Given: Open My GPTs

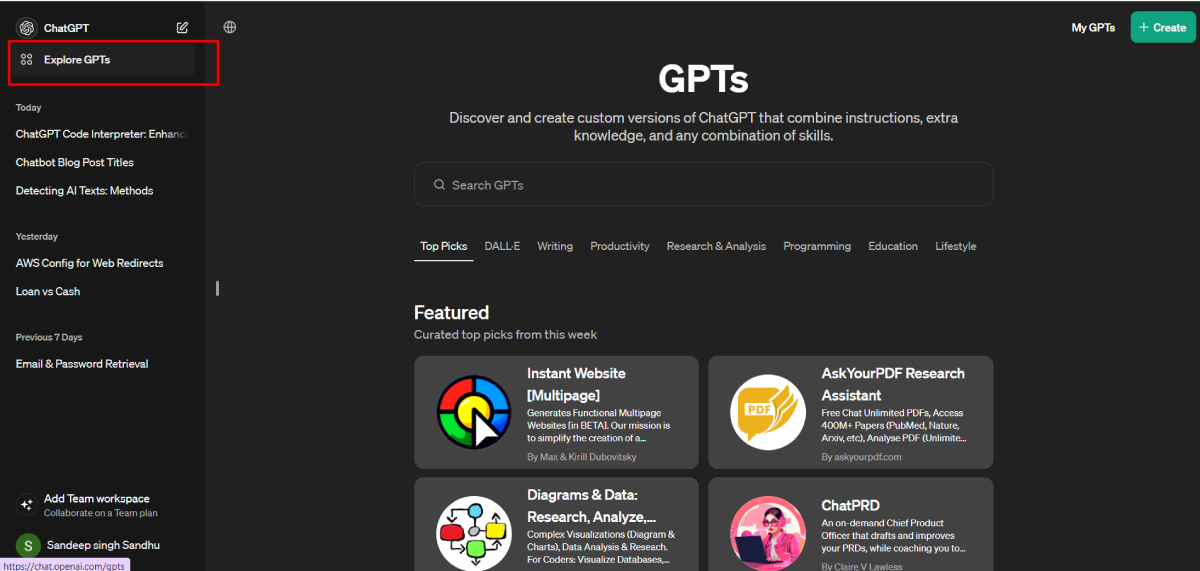Looking at the screenshot, I should coord(1093,27).
